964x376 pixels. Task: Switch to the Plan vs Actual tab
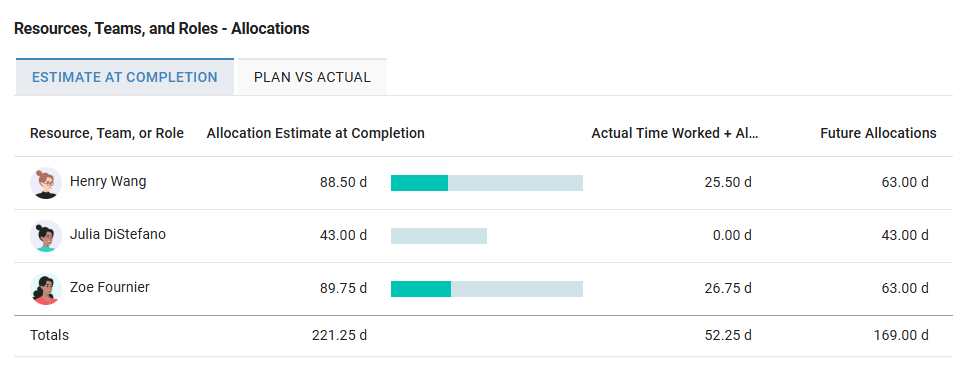312,77
